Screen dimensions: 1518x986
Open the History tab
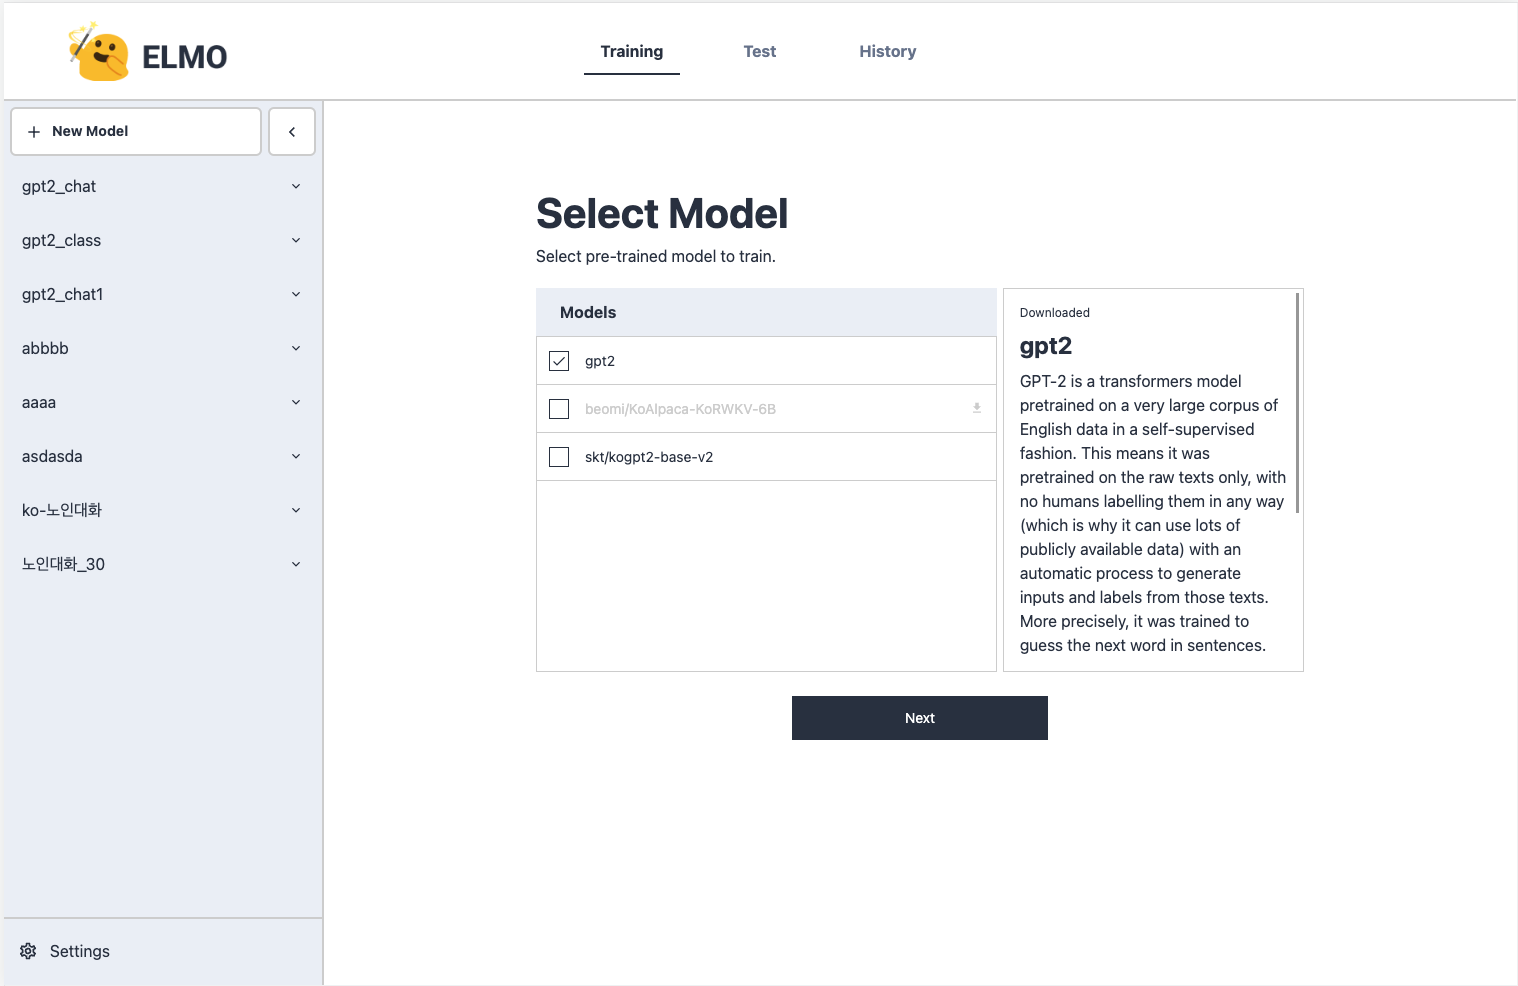click(x=887, y=51)
